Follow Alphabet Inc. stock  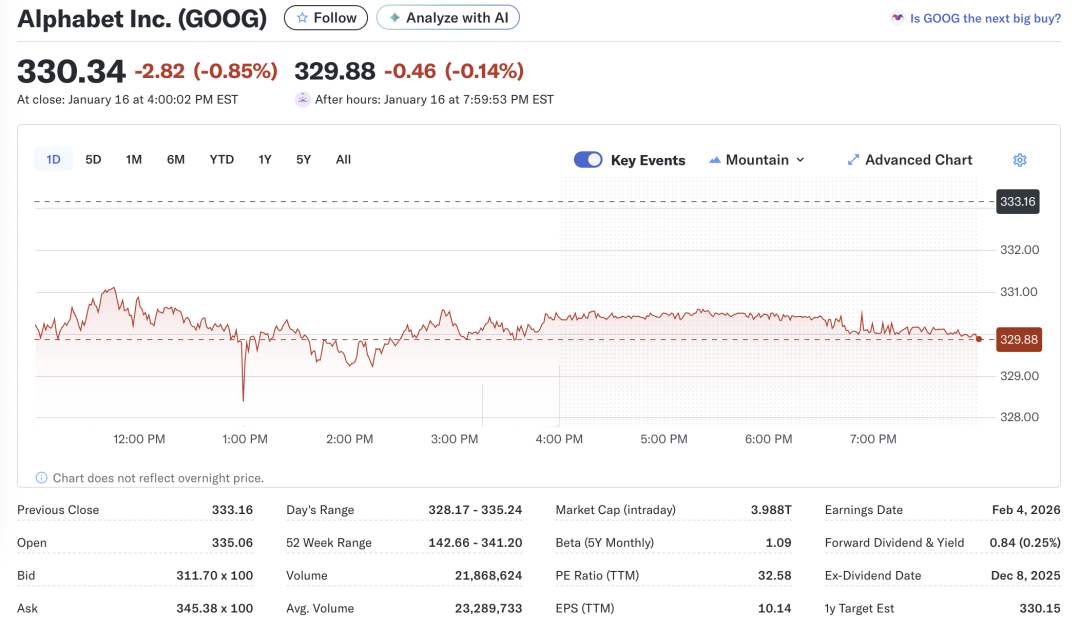325,17
